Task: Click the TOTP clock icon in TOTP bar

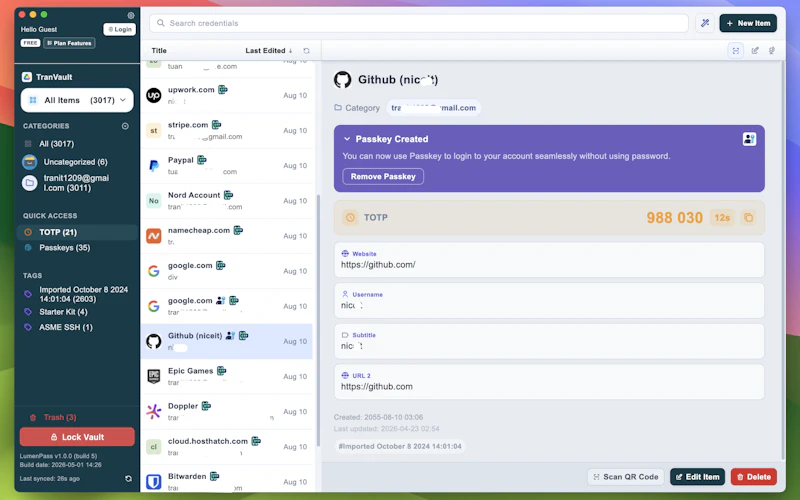Action: 350,217
